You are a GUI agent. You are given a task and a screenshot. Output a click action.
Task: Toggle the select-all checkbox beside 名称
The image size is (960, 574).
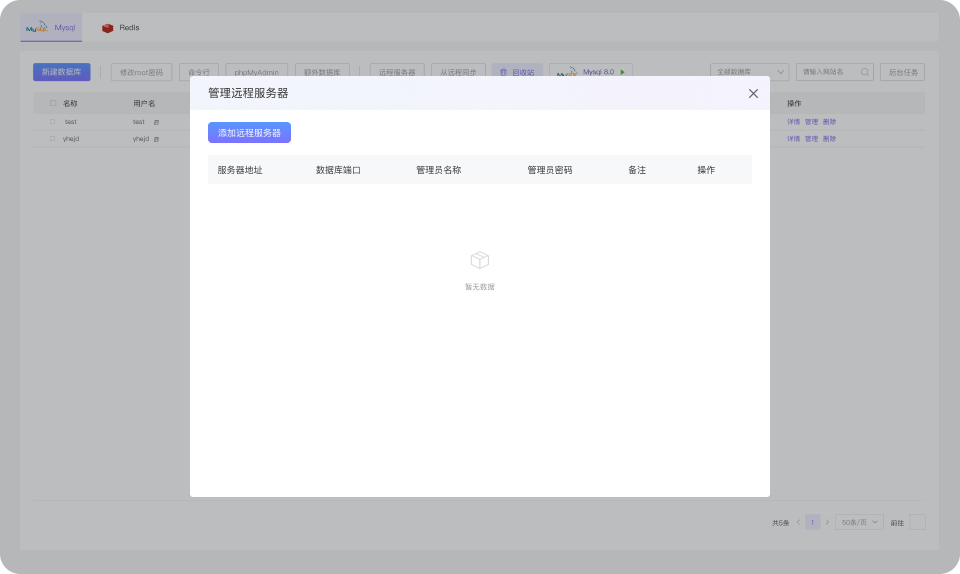53,103
